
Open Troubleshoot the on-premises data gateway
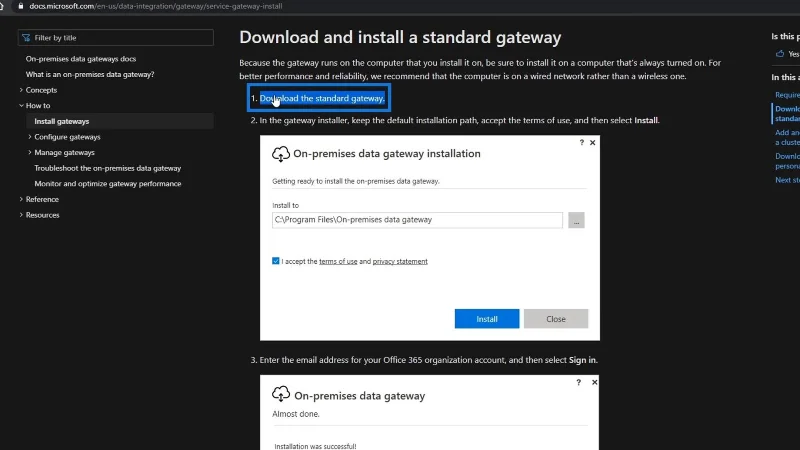pos(108,168)
